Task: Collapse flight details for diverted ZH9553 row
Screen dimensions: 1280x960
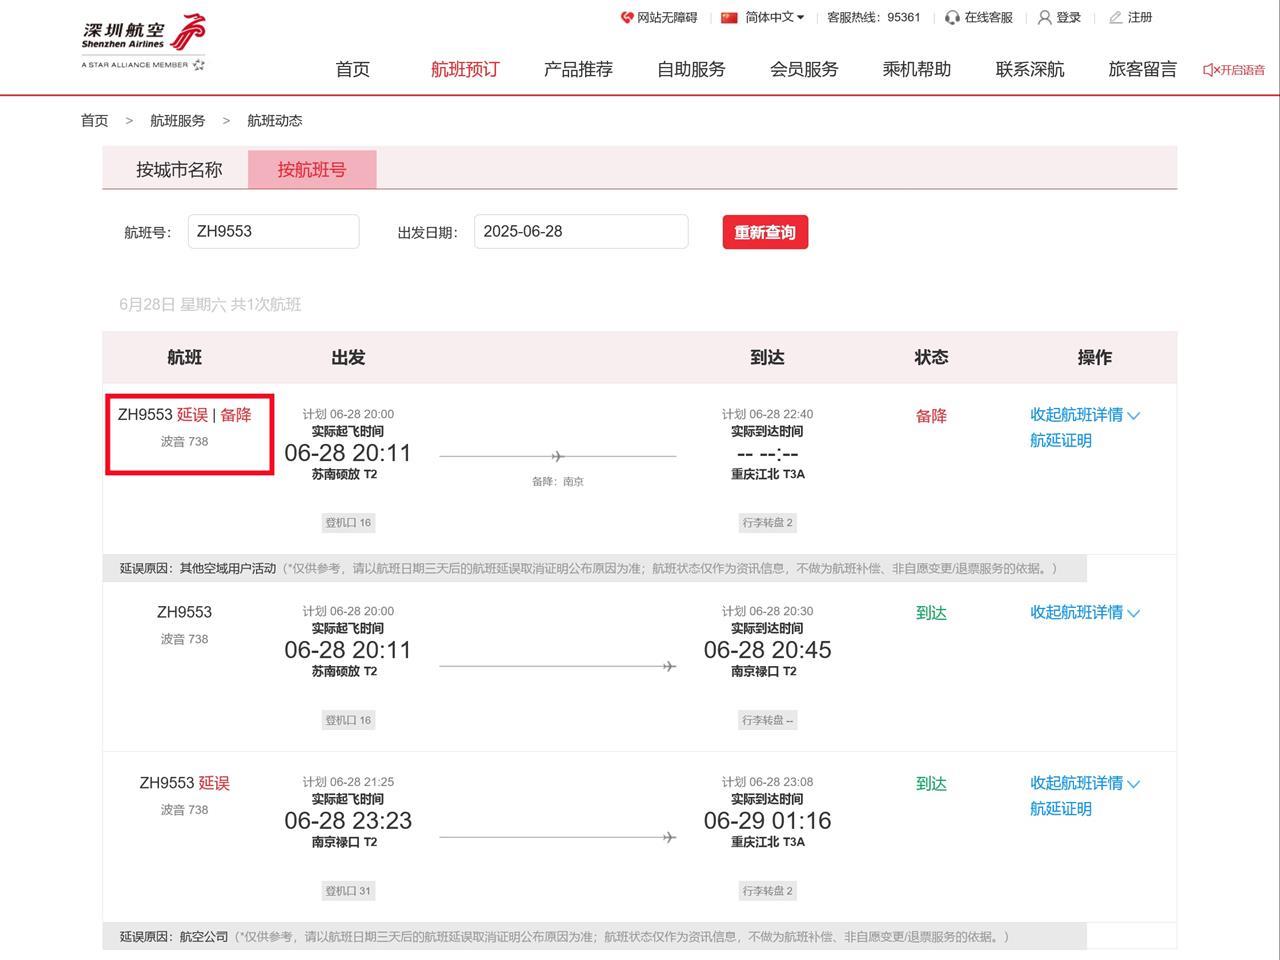Action: point(1084,415)
